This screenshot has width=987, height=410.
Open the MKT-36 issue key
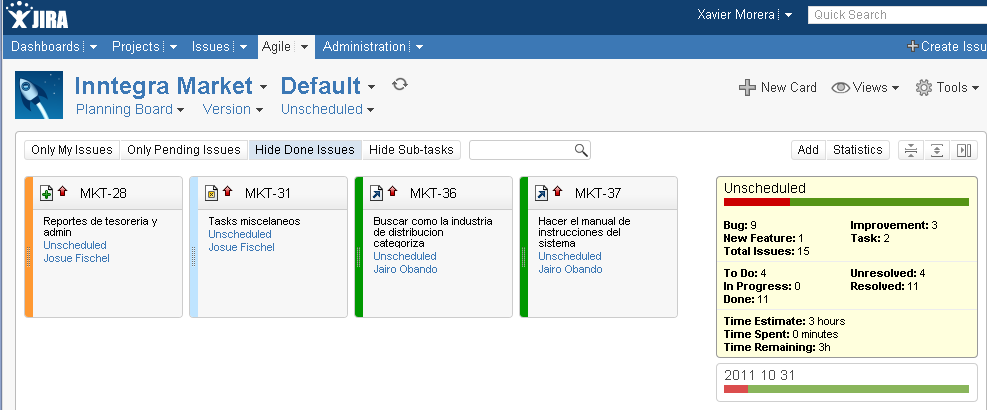(433, 193)
